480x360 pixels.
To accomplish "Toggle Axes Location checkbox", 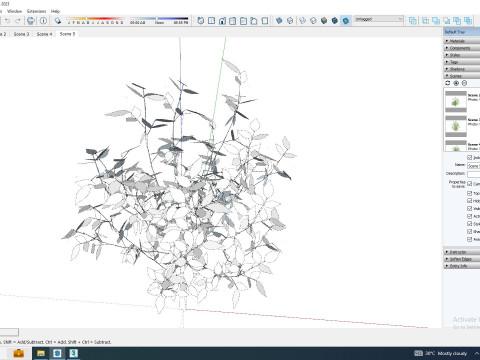I will click(470, 239).
